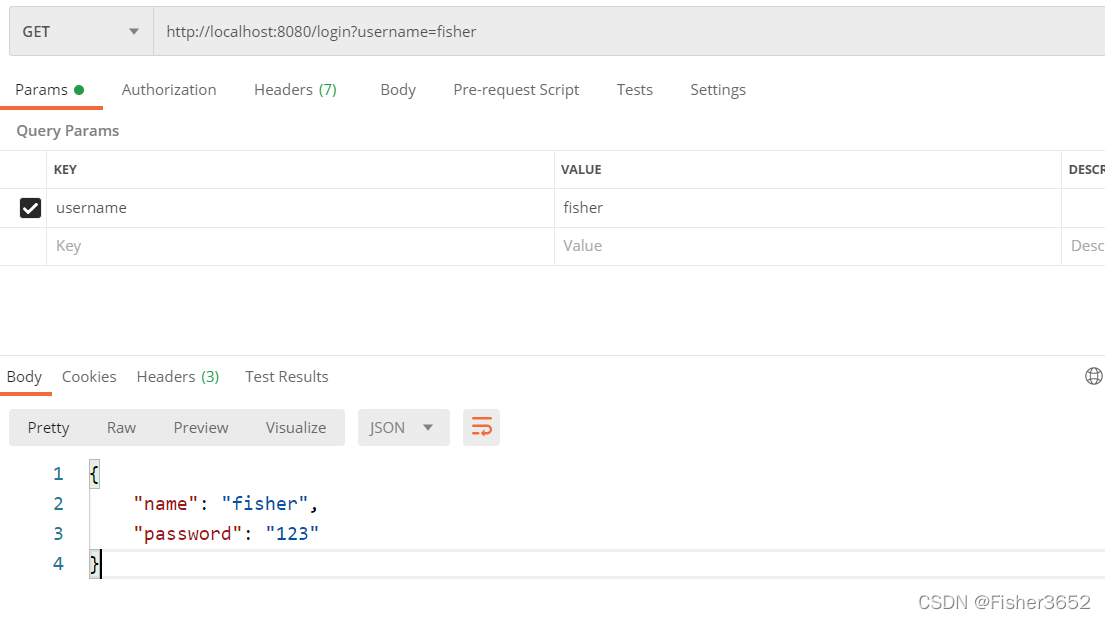Screen dimensions: 1105x619
Task: Switch to the Params tab
Action: pyautogui.click(x=50, y=90)
